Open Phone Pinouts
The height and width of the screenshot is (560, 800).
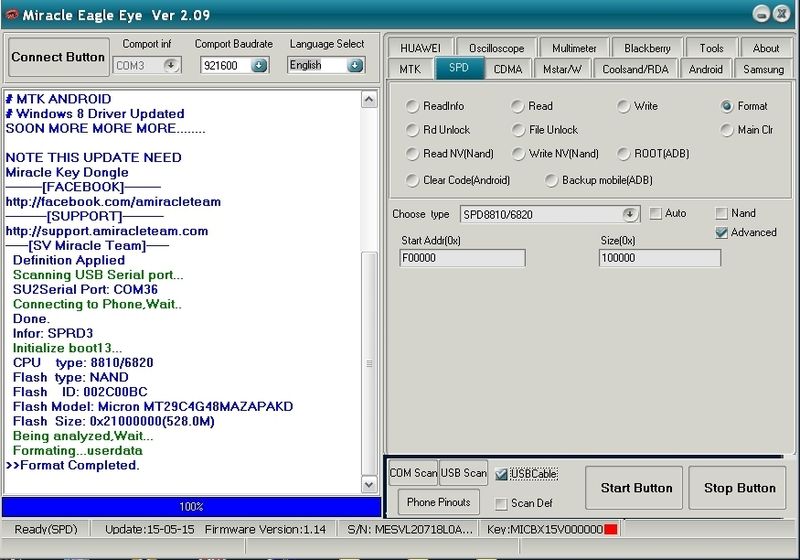[x=439, y=502]
